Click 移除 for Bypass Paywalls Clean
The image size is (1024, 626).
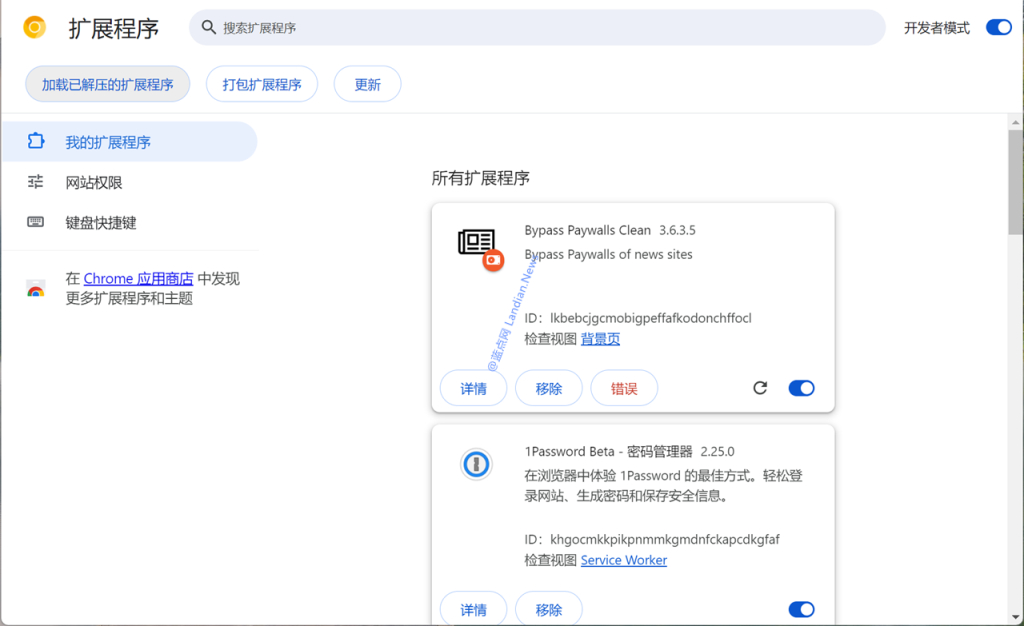tap(549, 388)
